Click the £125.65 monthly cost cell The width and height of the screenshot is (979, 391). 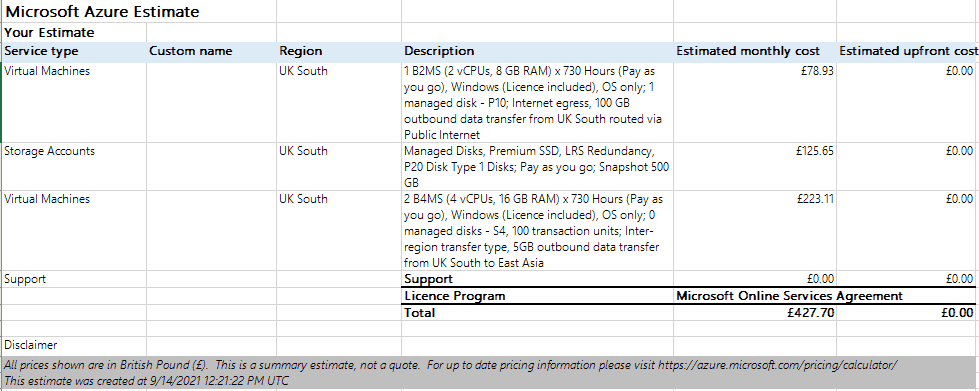pyautogui.click(x=755, y=167)
